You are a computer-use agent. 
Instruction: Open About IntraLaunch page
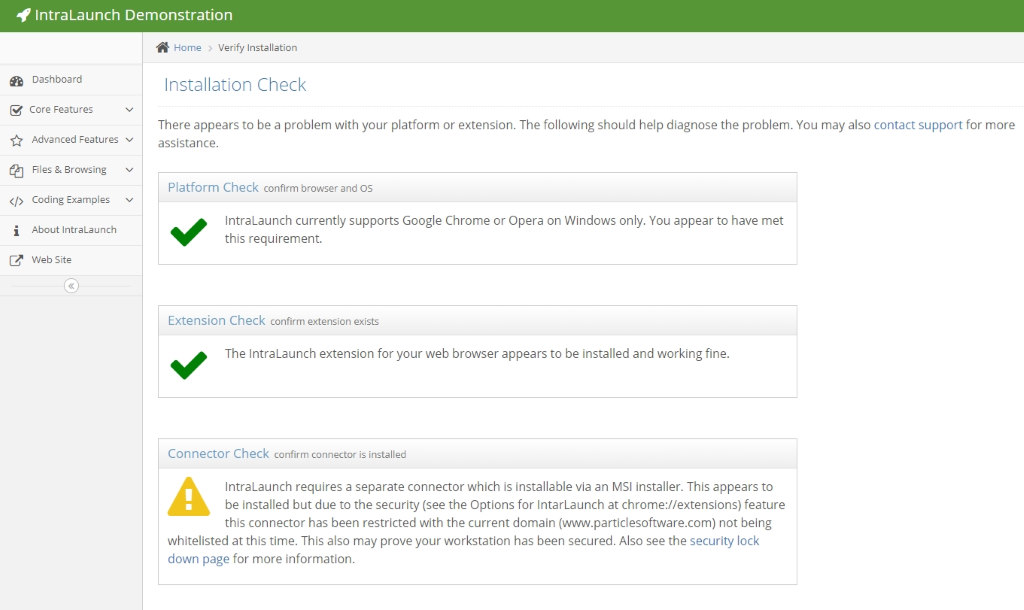(71, 230)
